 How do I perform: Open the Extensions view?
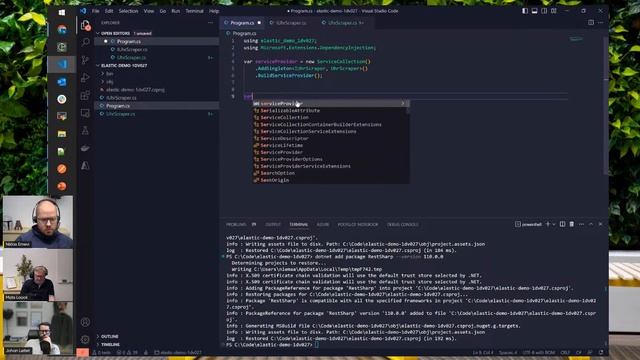pos(85,95)
